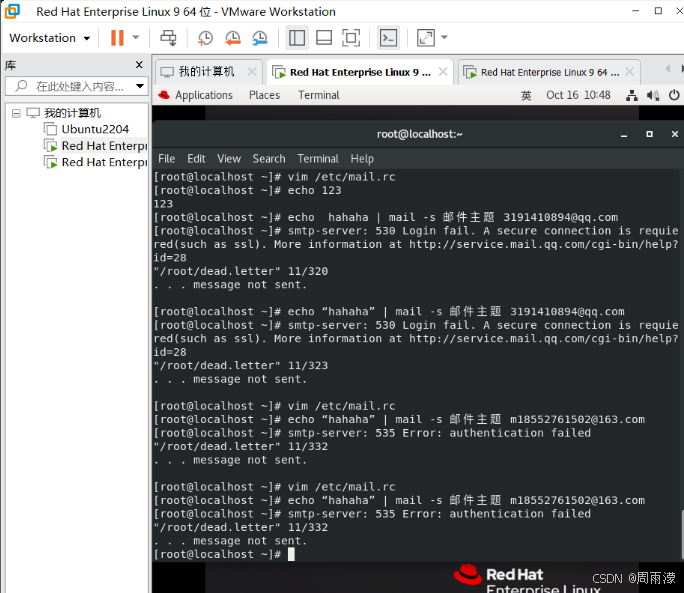Open the terminal Search menu
The height and width of the screenshot is (593, 684).
(x=269, y=159)
